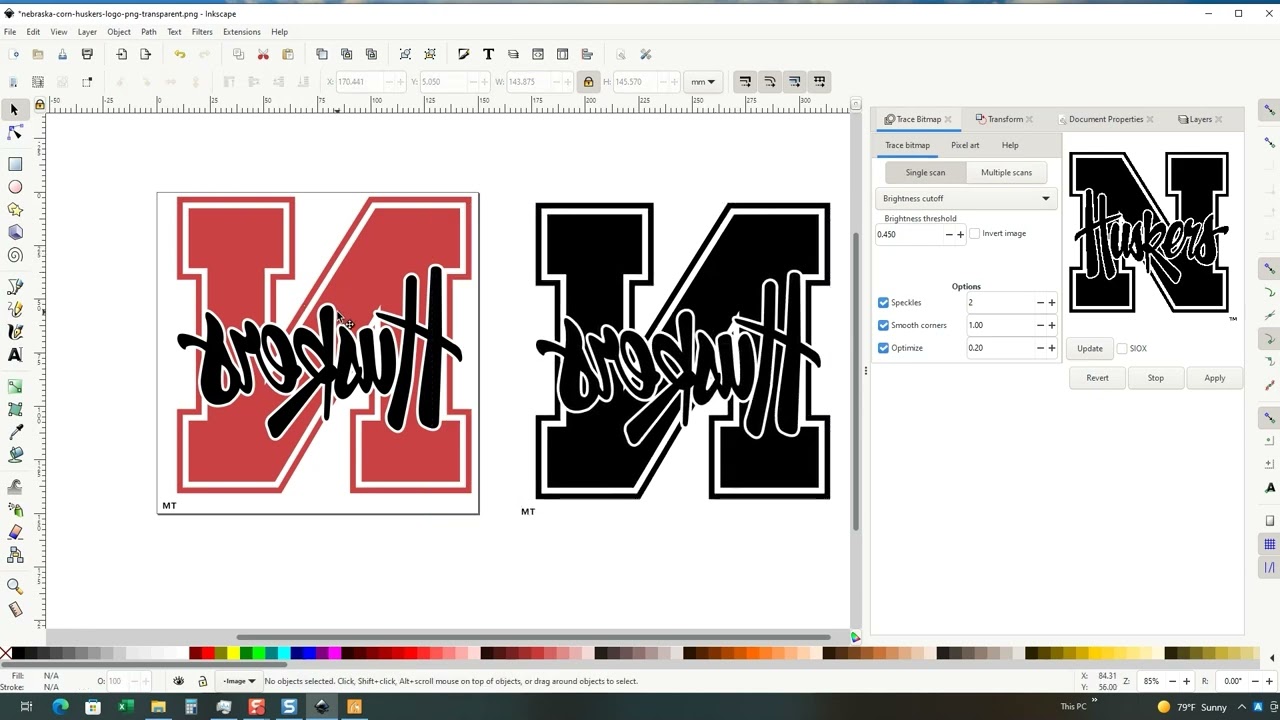Open the mm units dropdown
The image size is (1280, 720).
[x=703, y=82]
